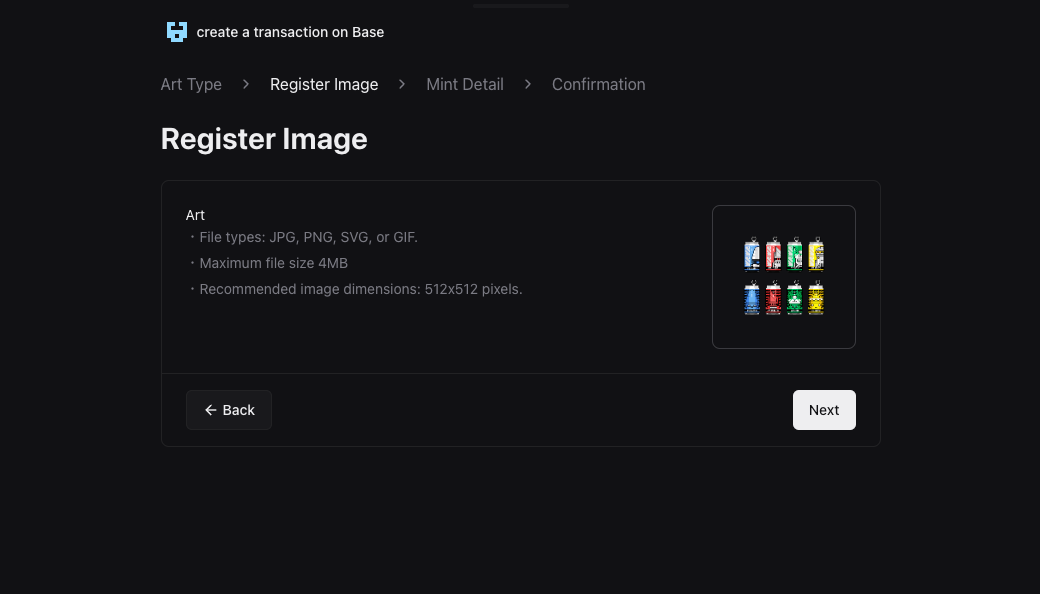The width and height of the screenshot is (1040, 594).
Task: Click the top-row blue can in artwork
Action: pos(752,254)
